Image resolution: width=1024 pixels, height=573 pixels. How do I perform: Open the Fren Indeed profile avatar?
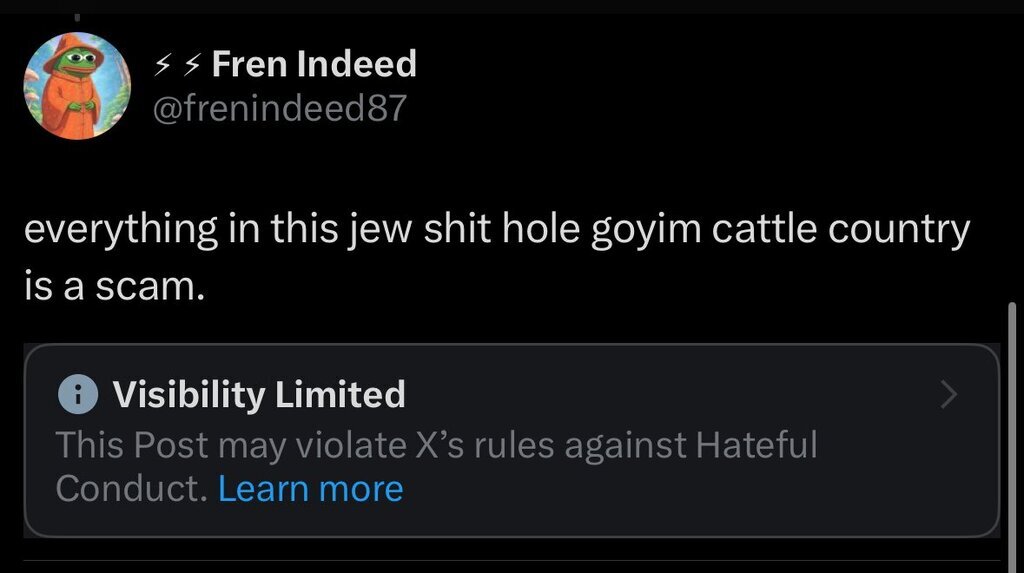click(x=77, y=86)
